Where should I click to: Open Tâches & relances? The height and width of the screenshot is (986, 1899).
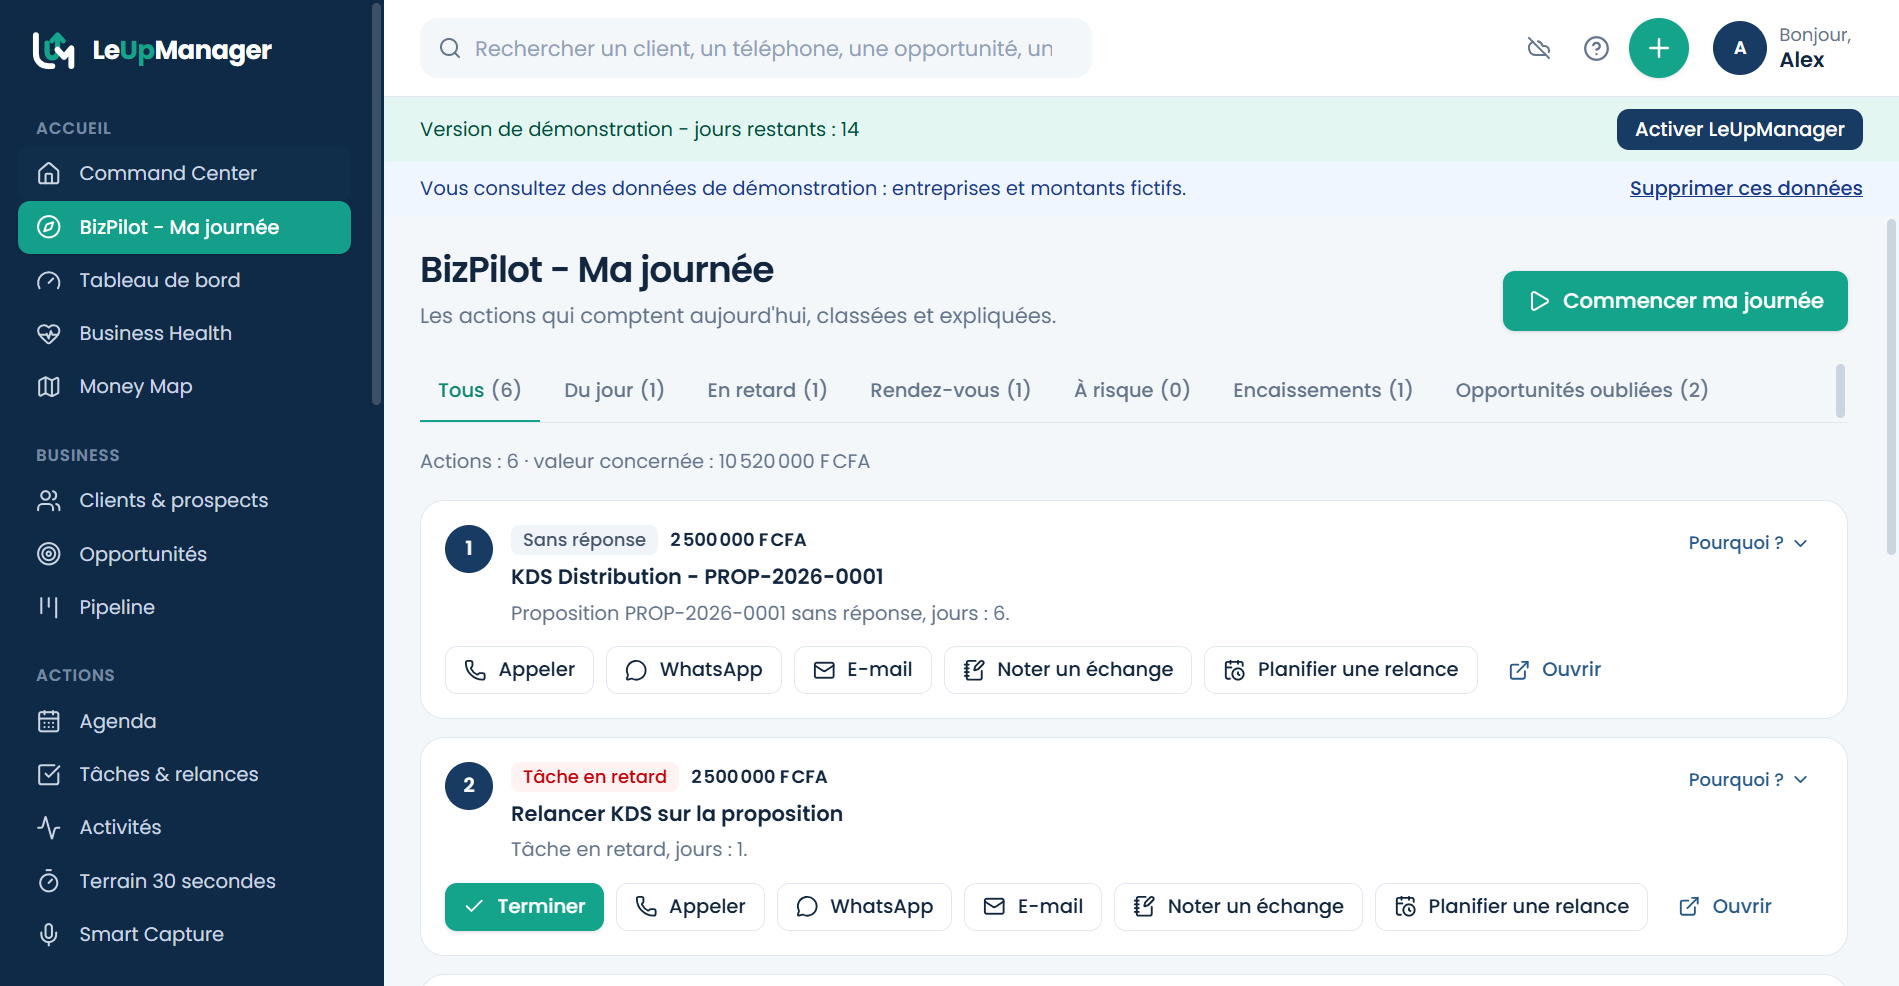[x=184, y=774]
